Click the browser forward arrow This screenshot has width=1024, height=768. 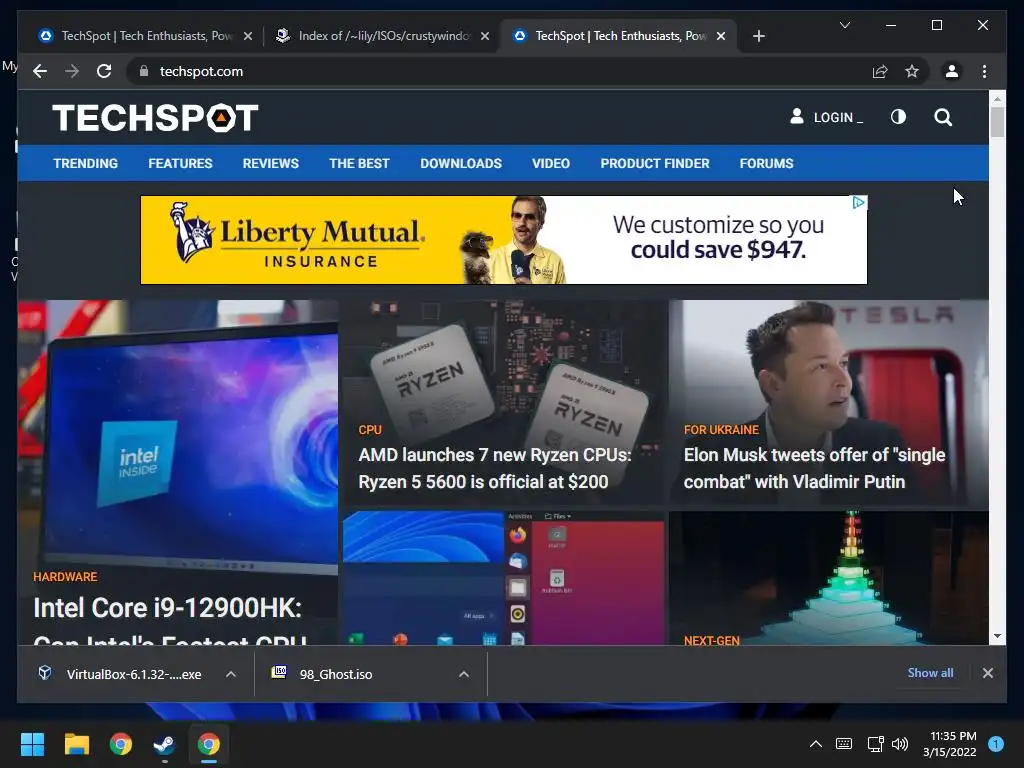[72, 71]
